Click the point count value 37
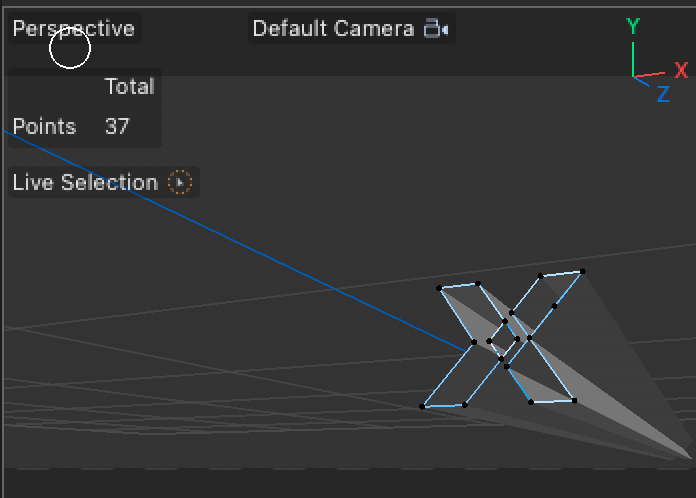The width and height of the screenshot is (696, 498). point(117,127)
